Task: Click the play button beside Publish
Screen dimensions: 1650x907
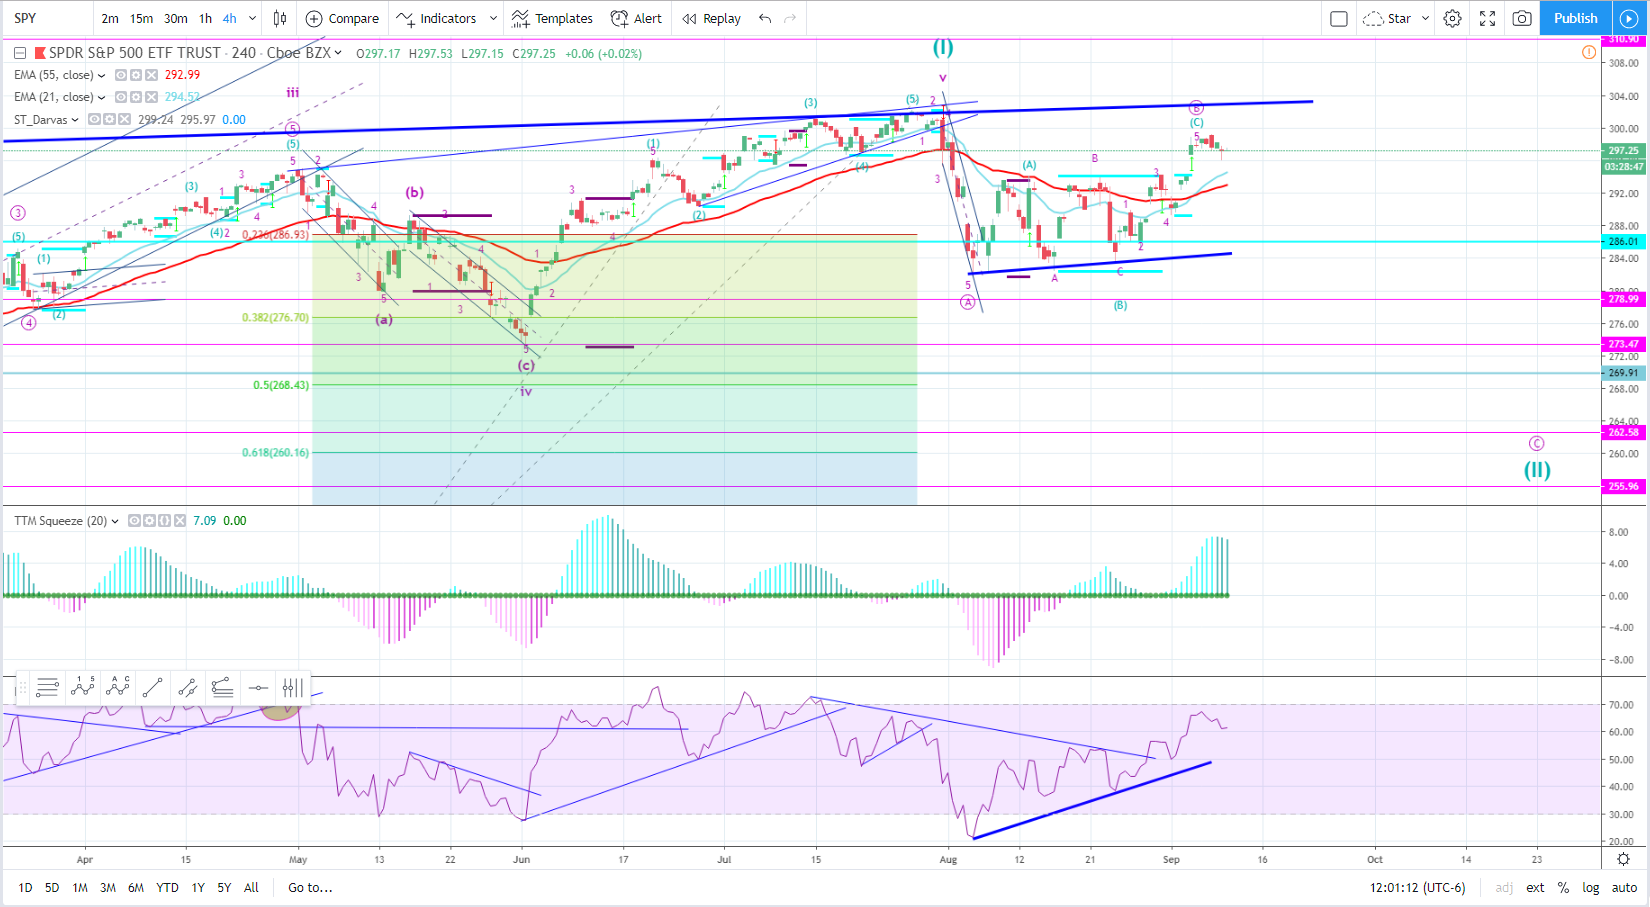Action: pos(1629,18)
